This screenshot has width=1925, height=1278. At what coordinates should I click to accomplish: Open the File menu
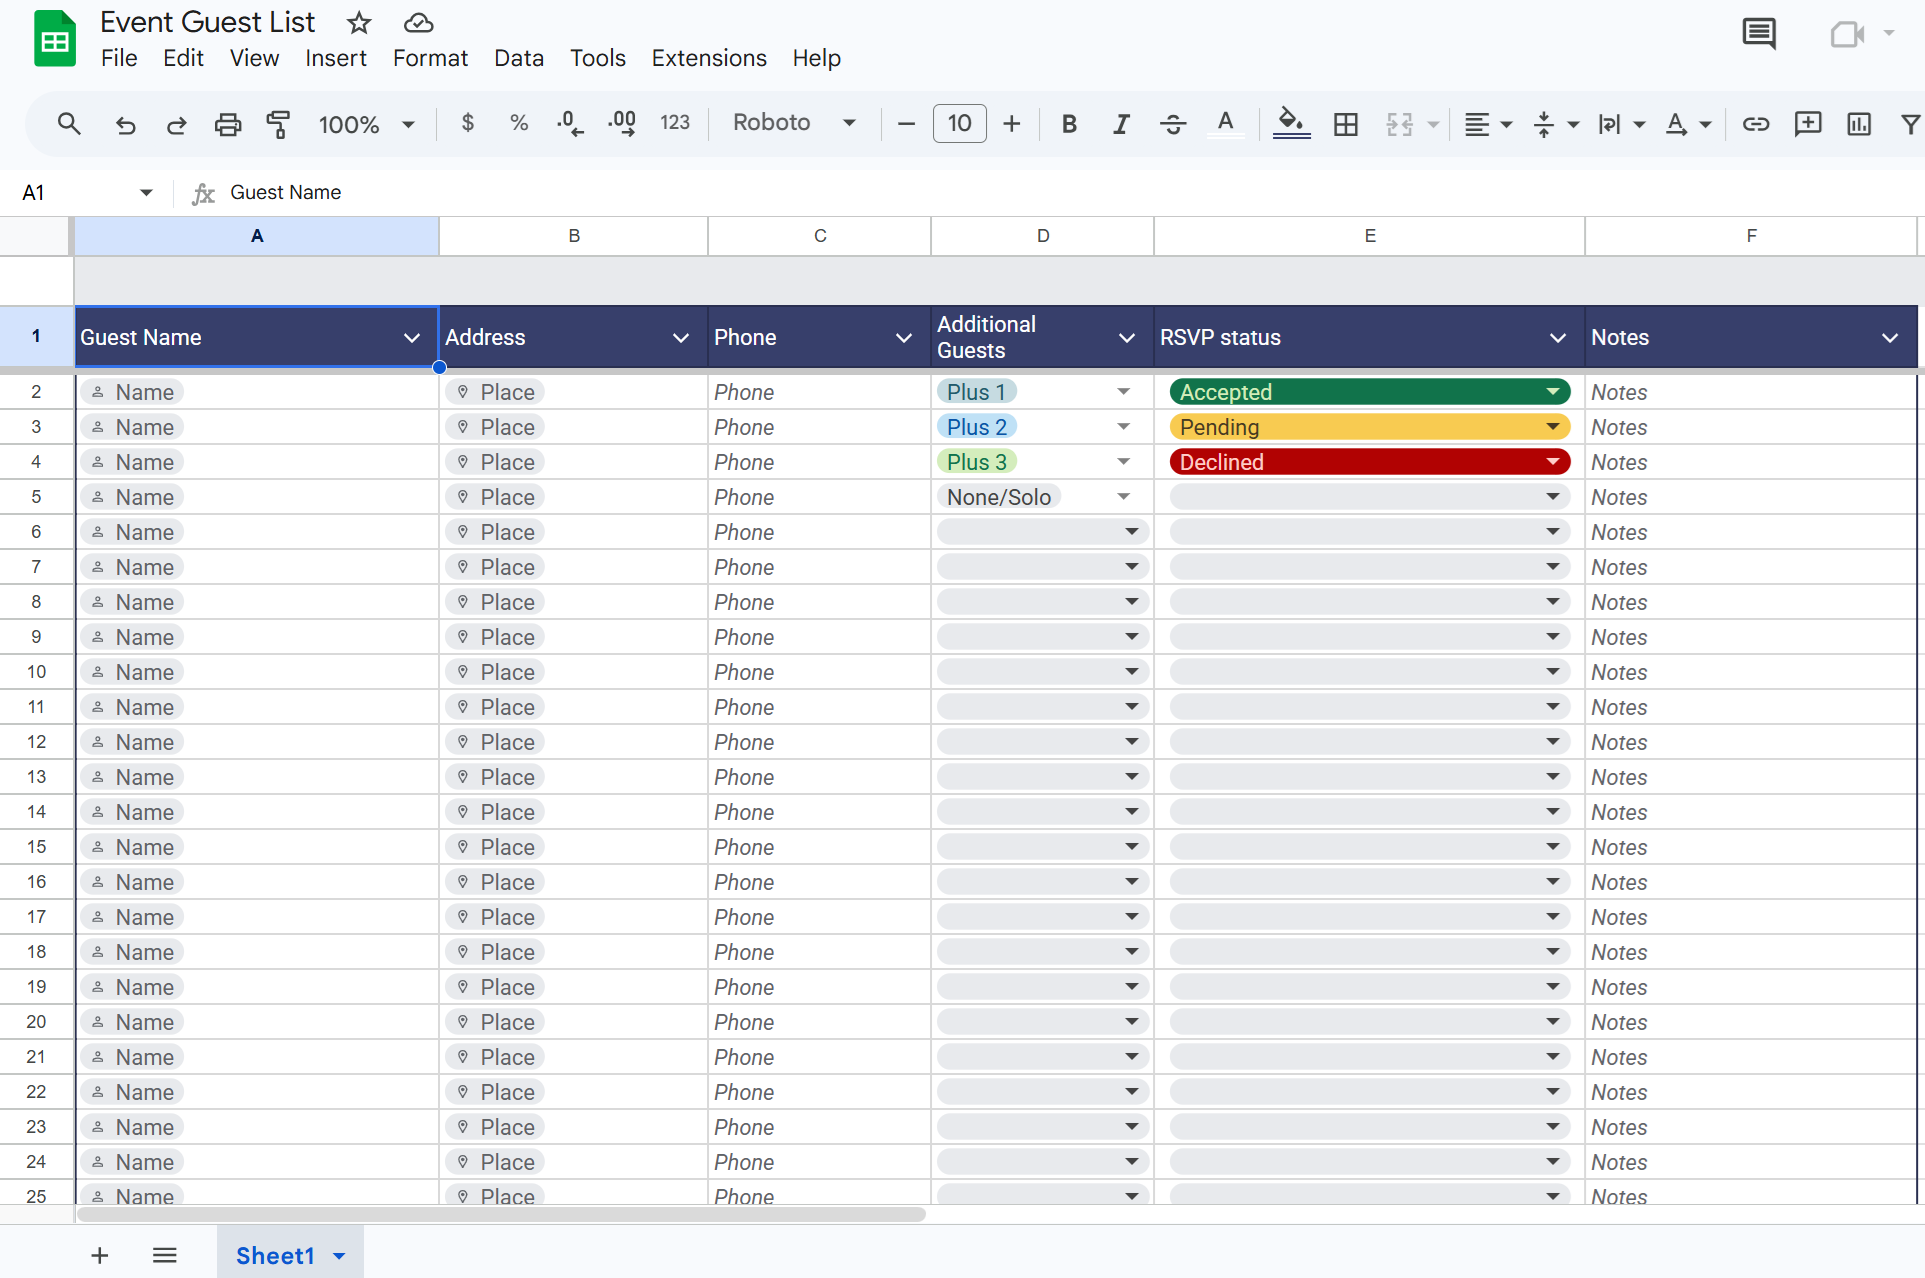(119, 58)
